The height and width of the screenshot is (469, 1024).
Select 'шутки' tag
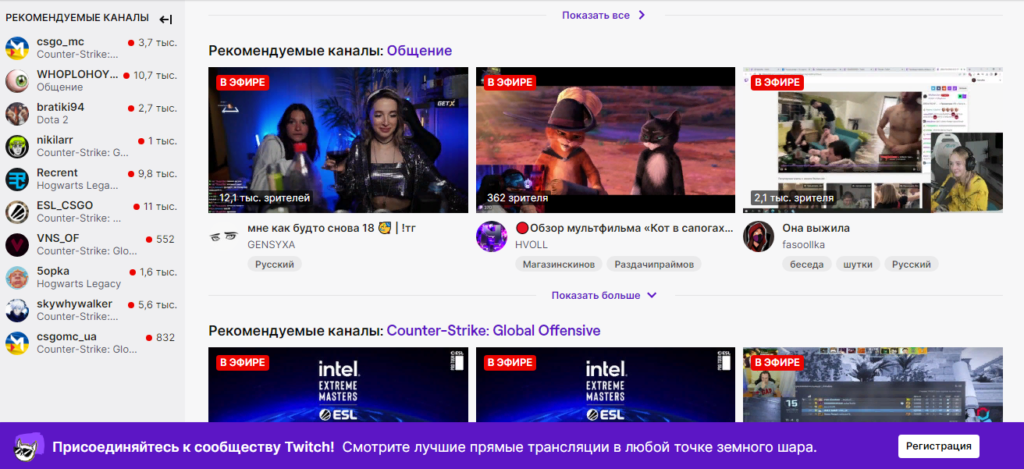click(858, 264)
